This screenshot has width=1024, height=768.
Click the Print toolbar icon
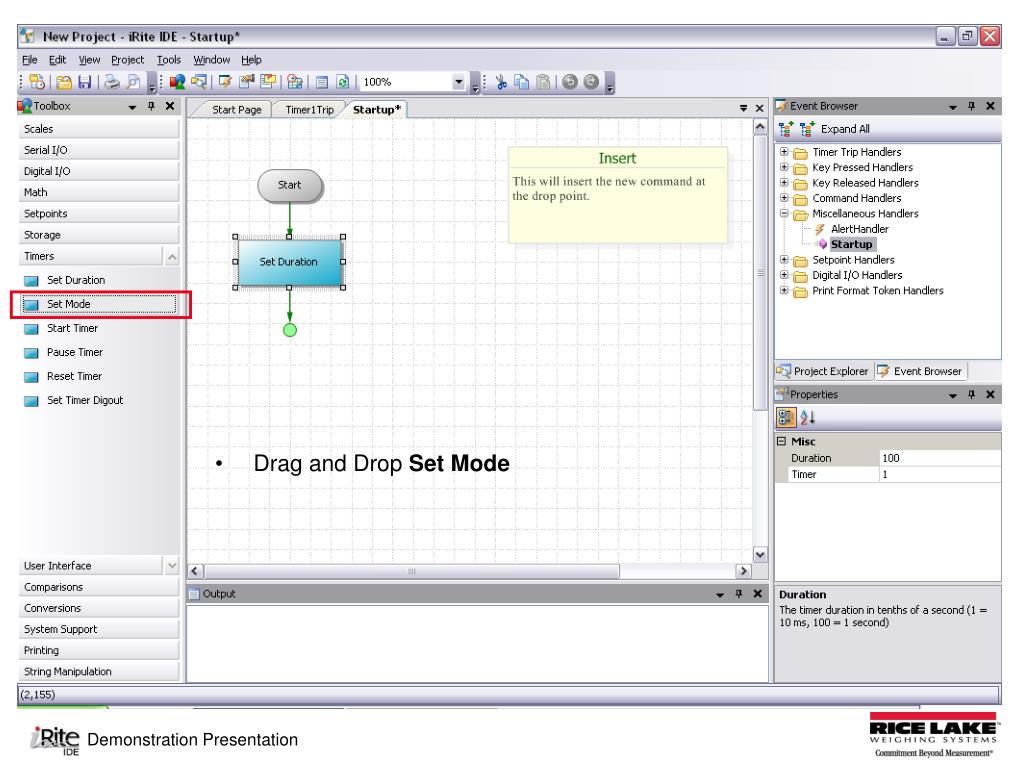tap(112, 82)
